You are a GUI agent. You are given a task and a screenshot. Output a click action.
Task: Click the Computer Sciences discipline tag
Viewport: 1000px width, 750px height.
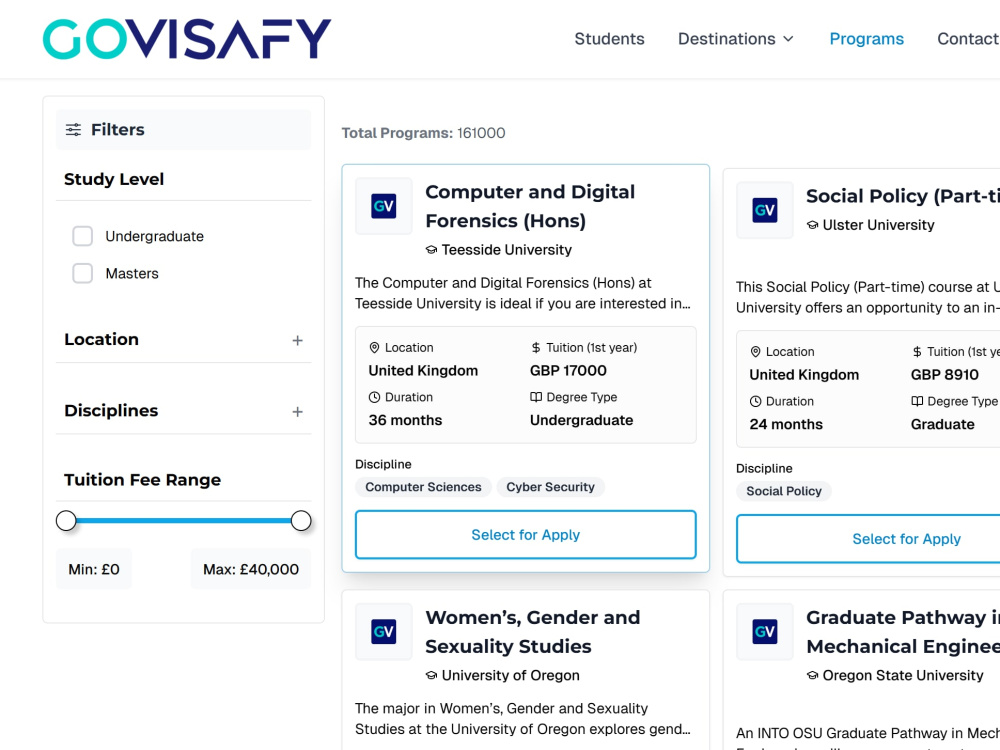click(x=423, y=487)
